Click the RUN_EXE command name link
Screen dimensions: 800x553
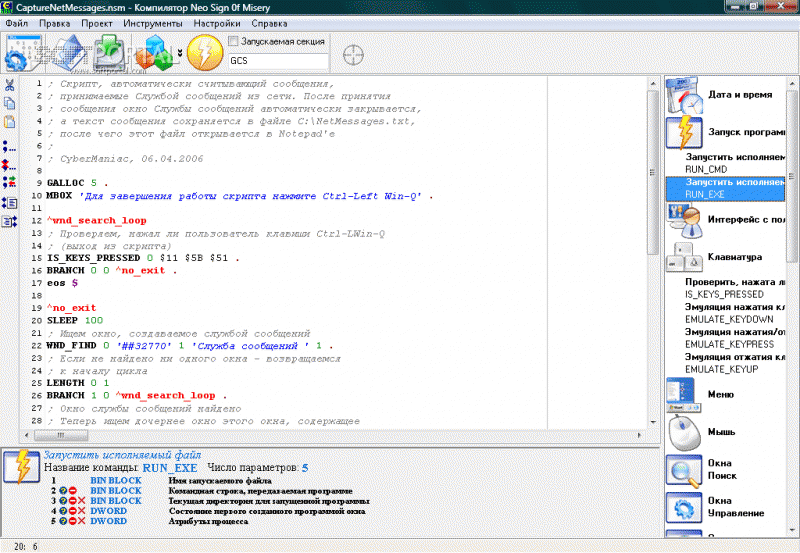click(x=169, y=467)
